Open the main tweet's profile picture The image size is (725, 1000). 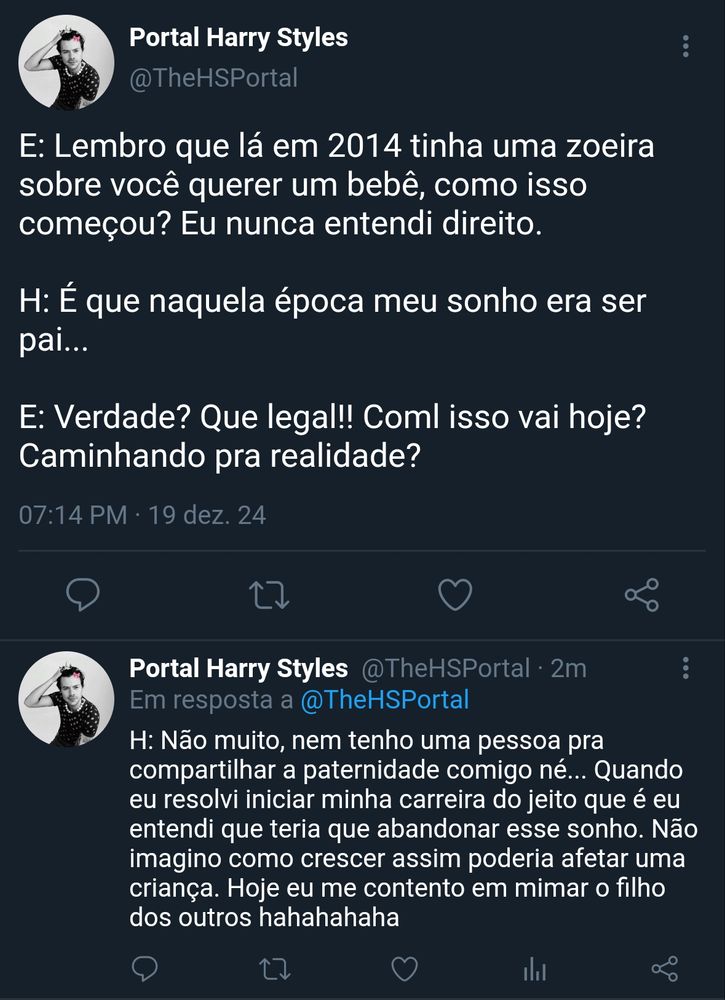point(66,63)
